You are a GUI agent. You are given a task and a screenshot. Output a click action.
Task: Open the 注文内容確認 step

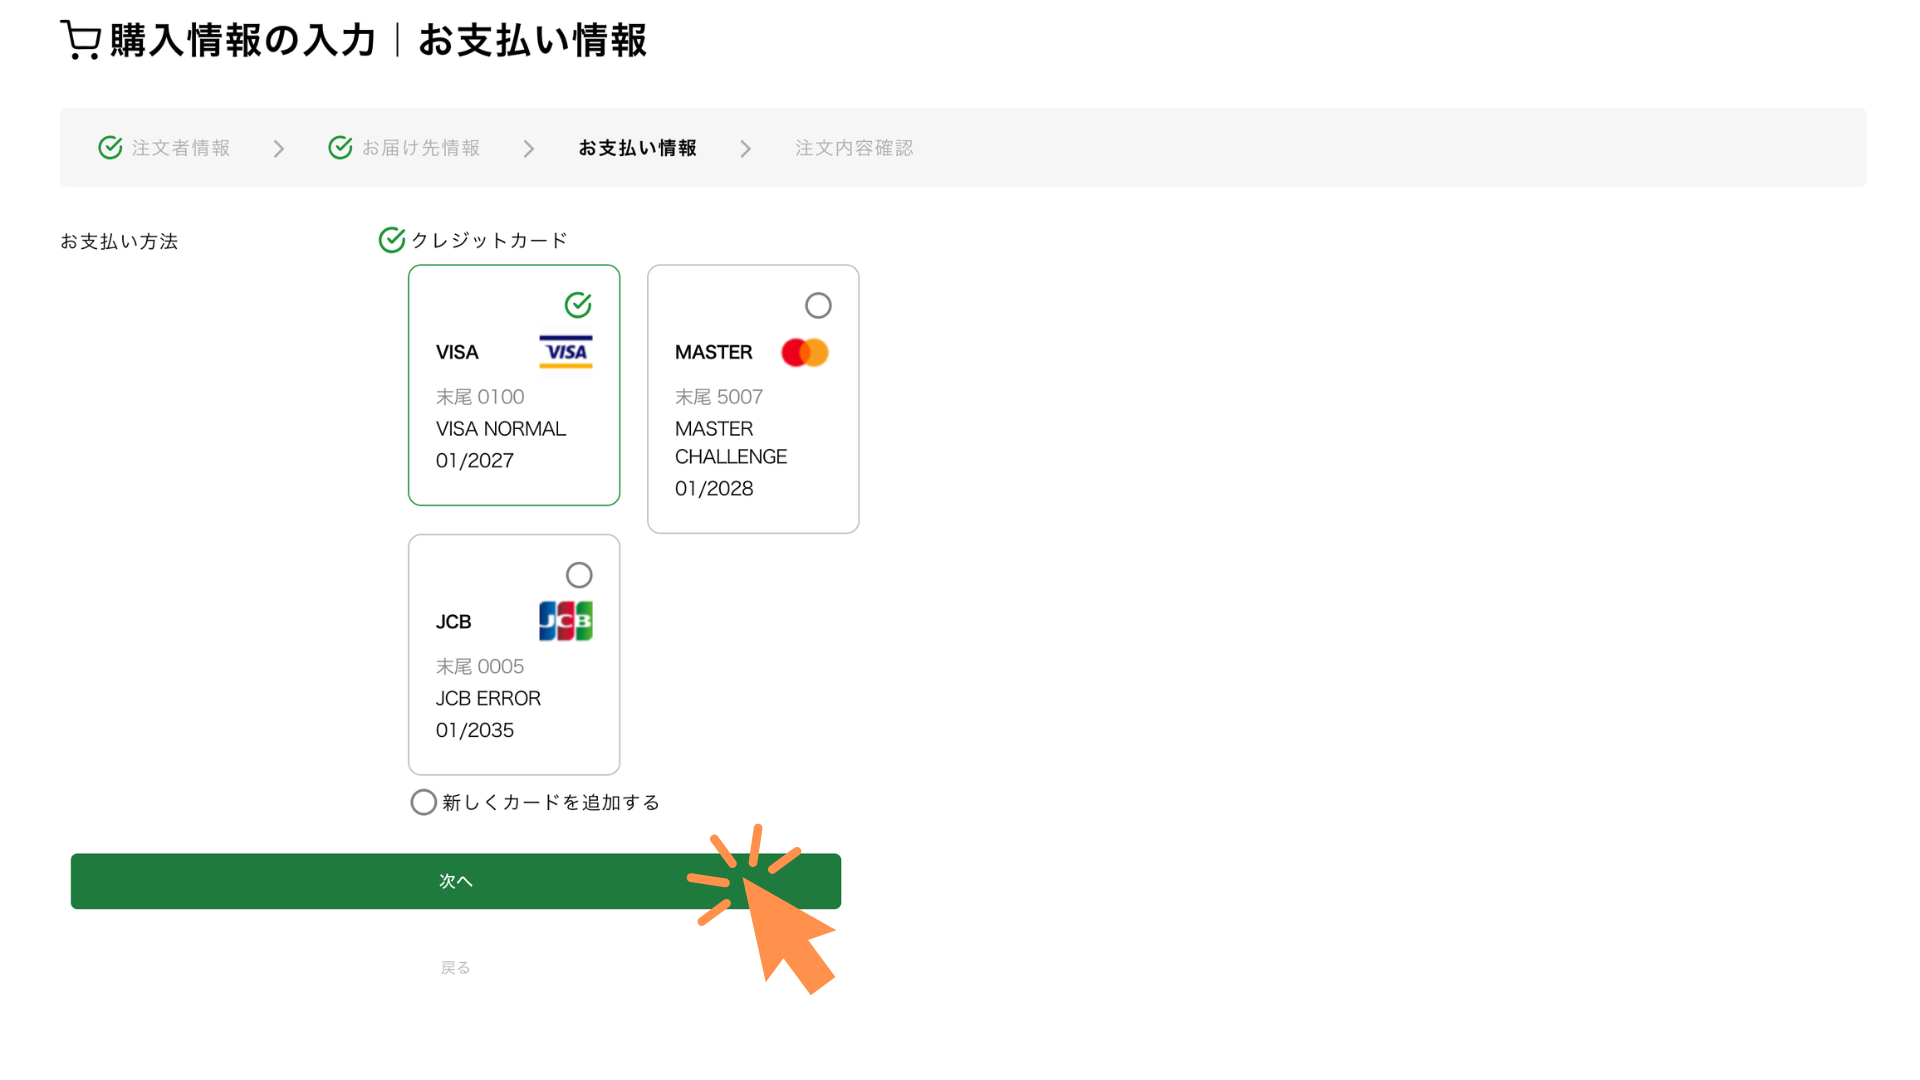point(854,148)
